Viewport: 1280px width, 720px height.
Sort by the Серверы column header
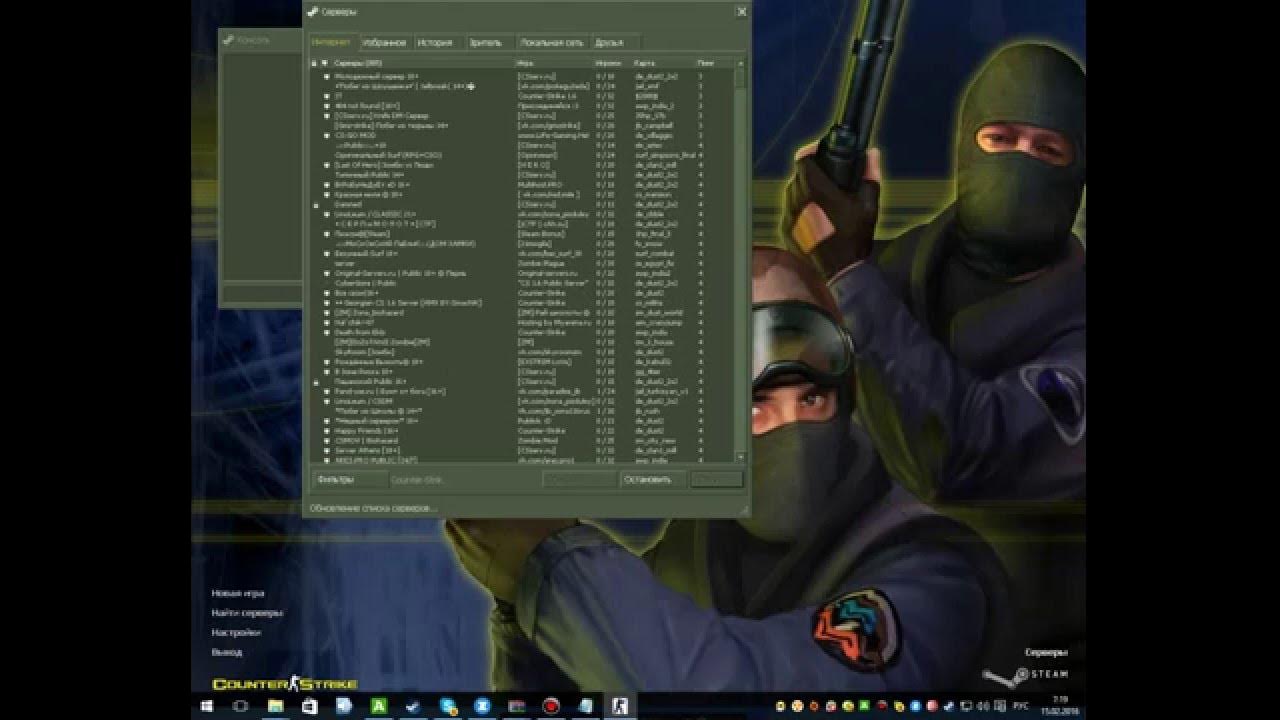pos(423,63)
